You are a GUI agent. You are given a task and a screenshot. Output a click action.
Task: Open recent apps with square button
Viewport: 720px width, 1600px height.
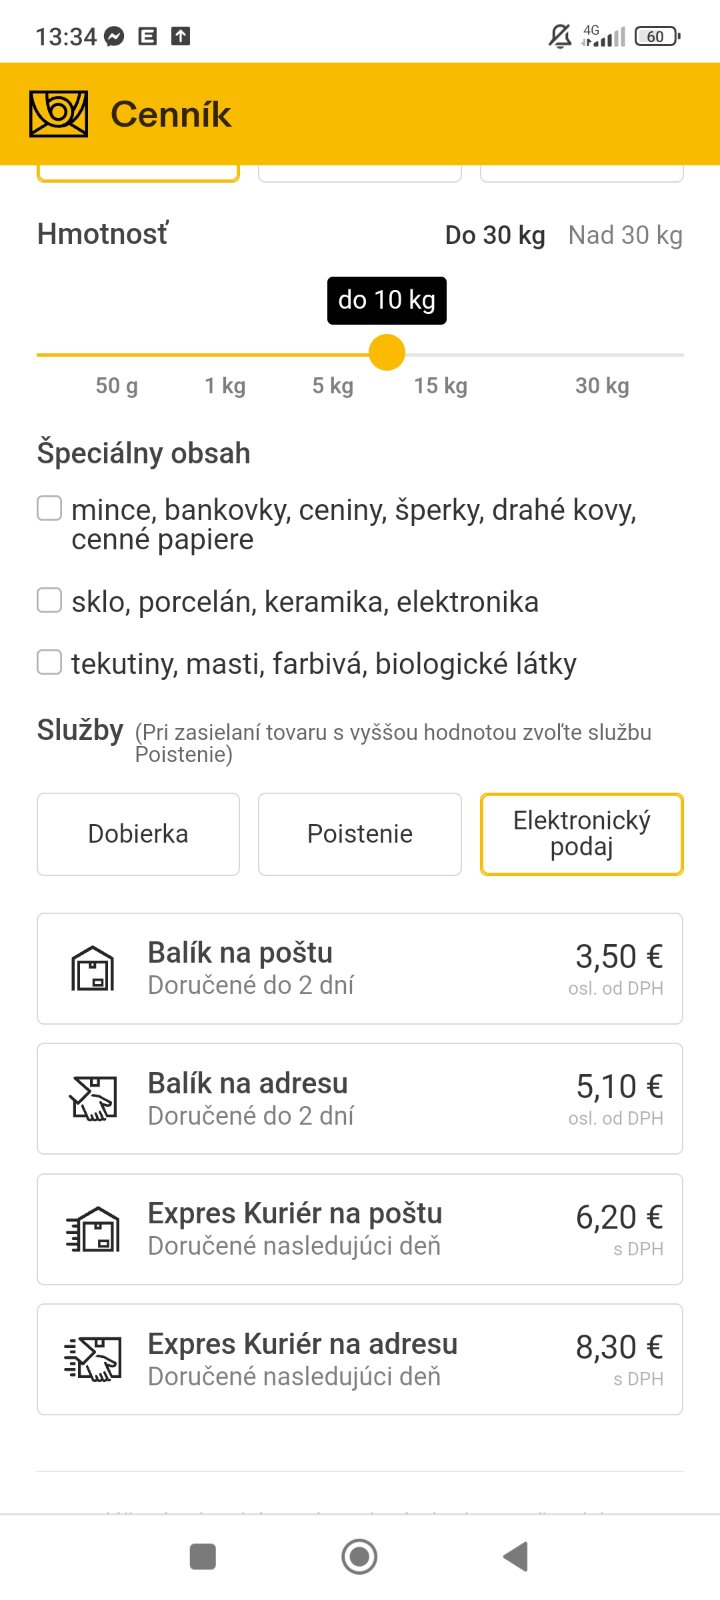[203, 1556]
